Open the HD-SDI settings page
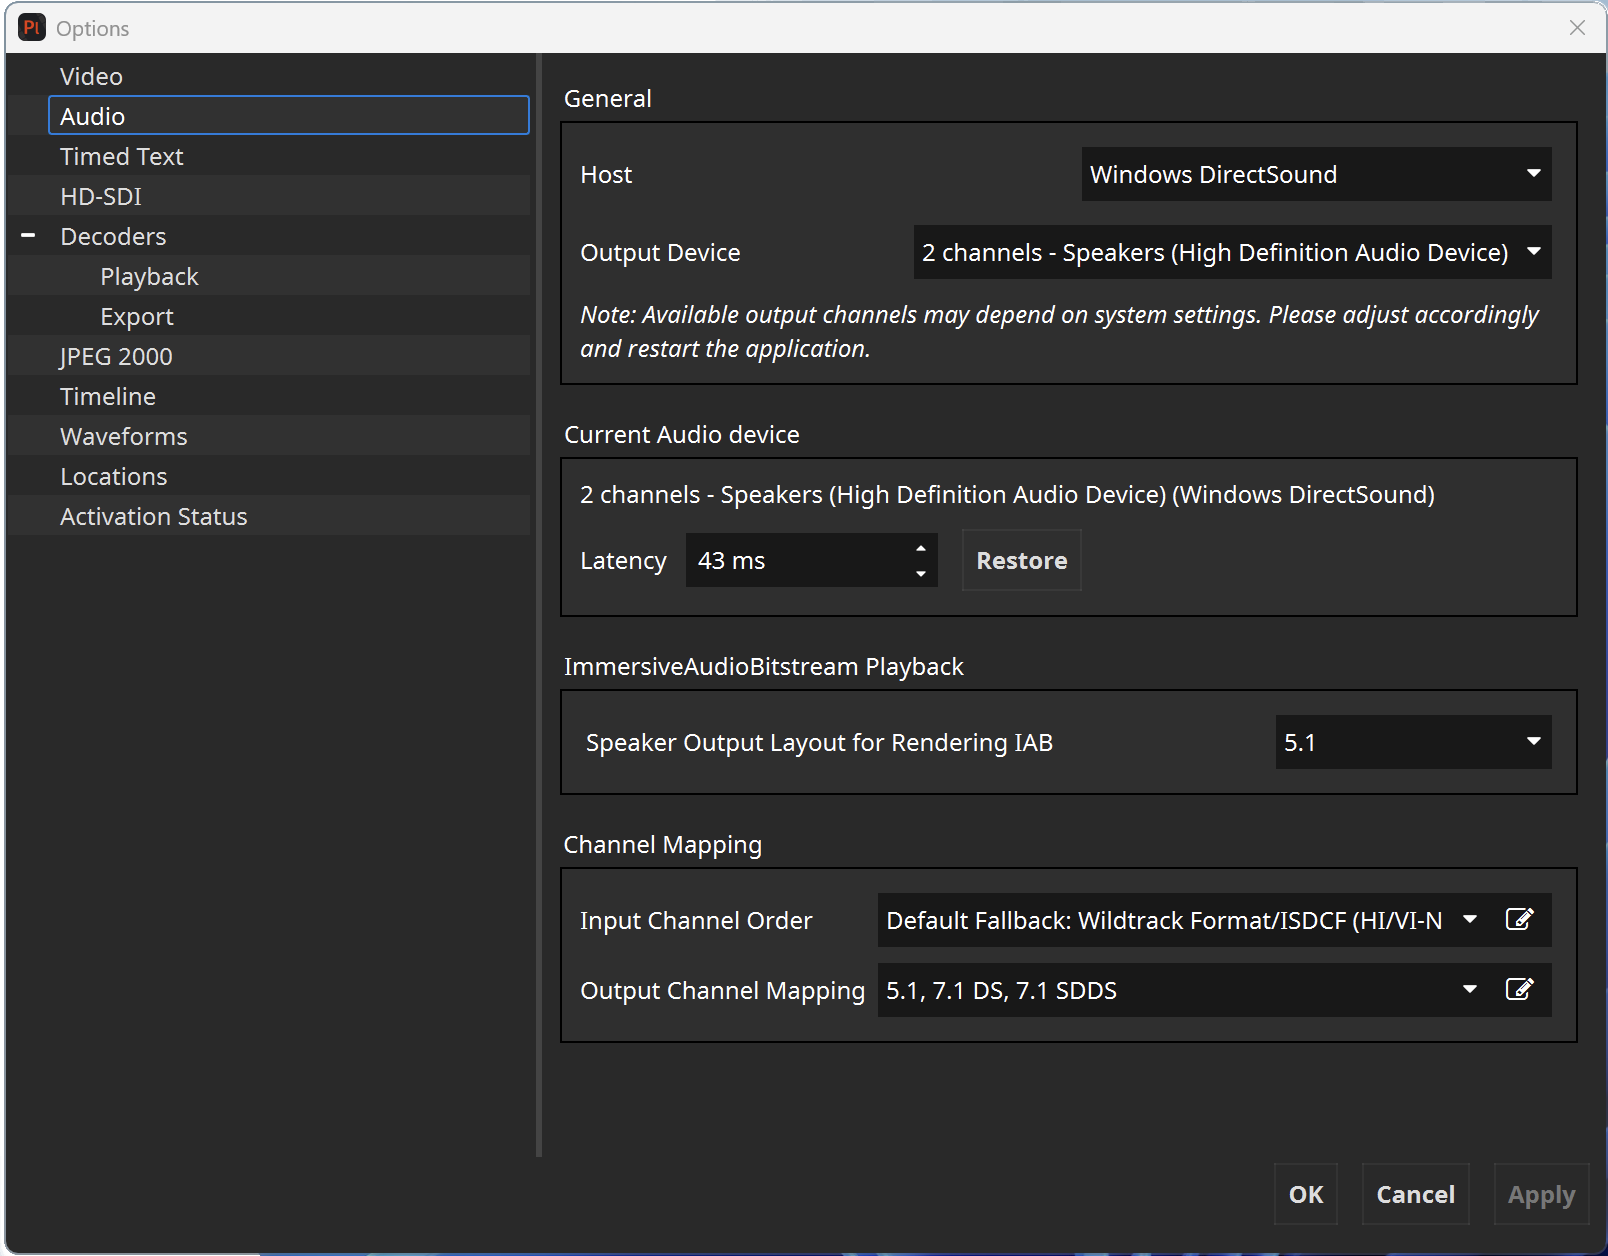The width and height of the screenshot is (1608, 1256). (x=100, y=196)
